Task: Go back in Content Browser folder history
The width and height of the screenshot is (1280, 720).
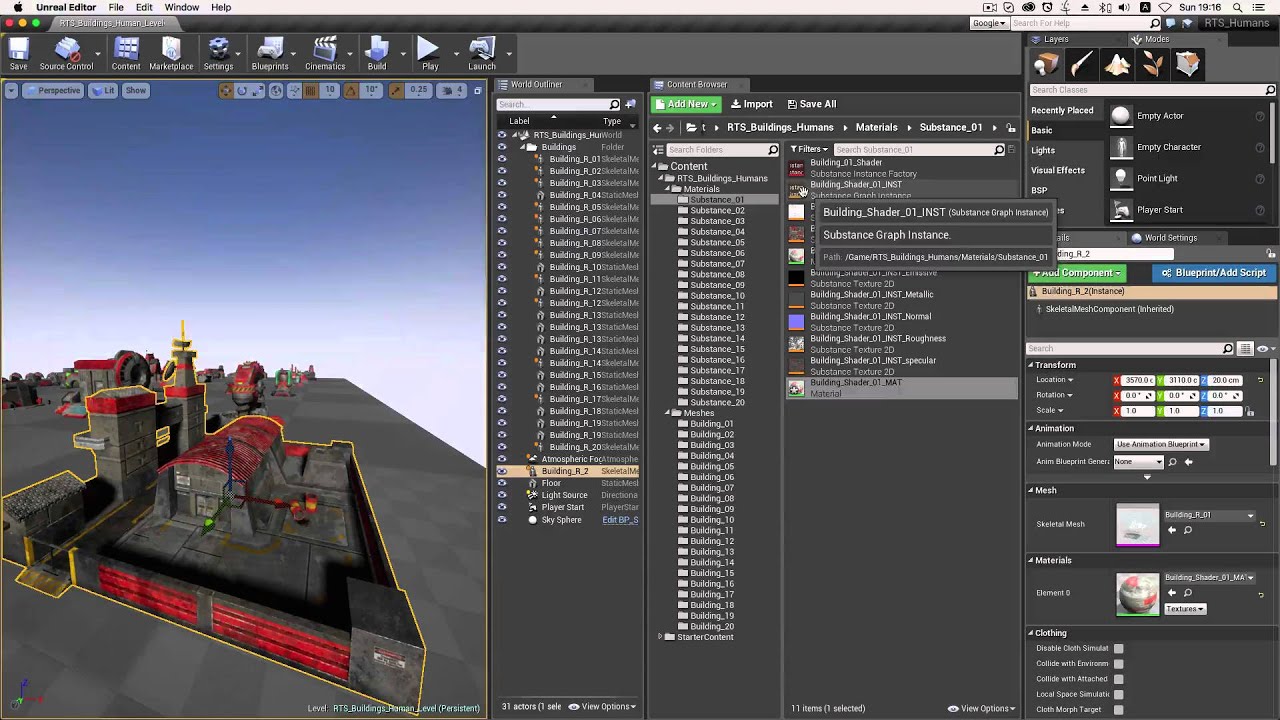Action: [657, 128]
